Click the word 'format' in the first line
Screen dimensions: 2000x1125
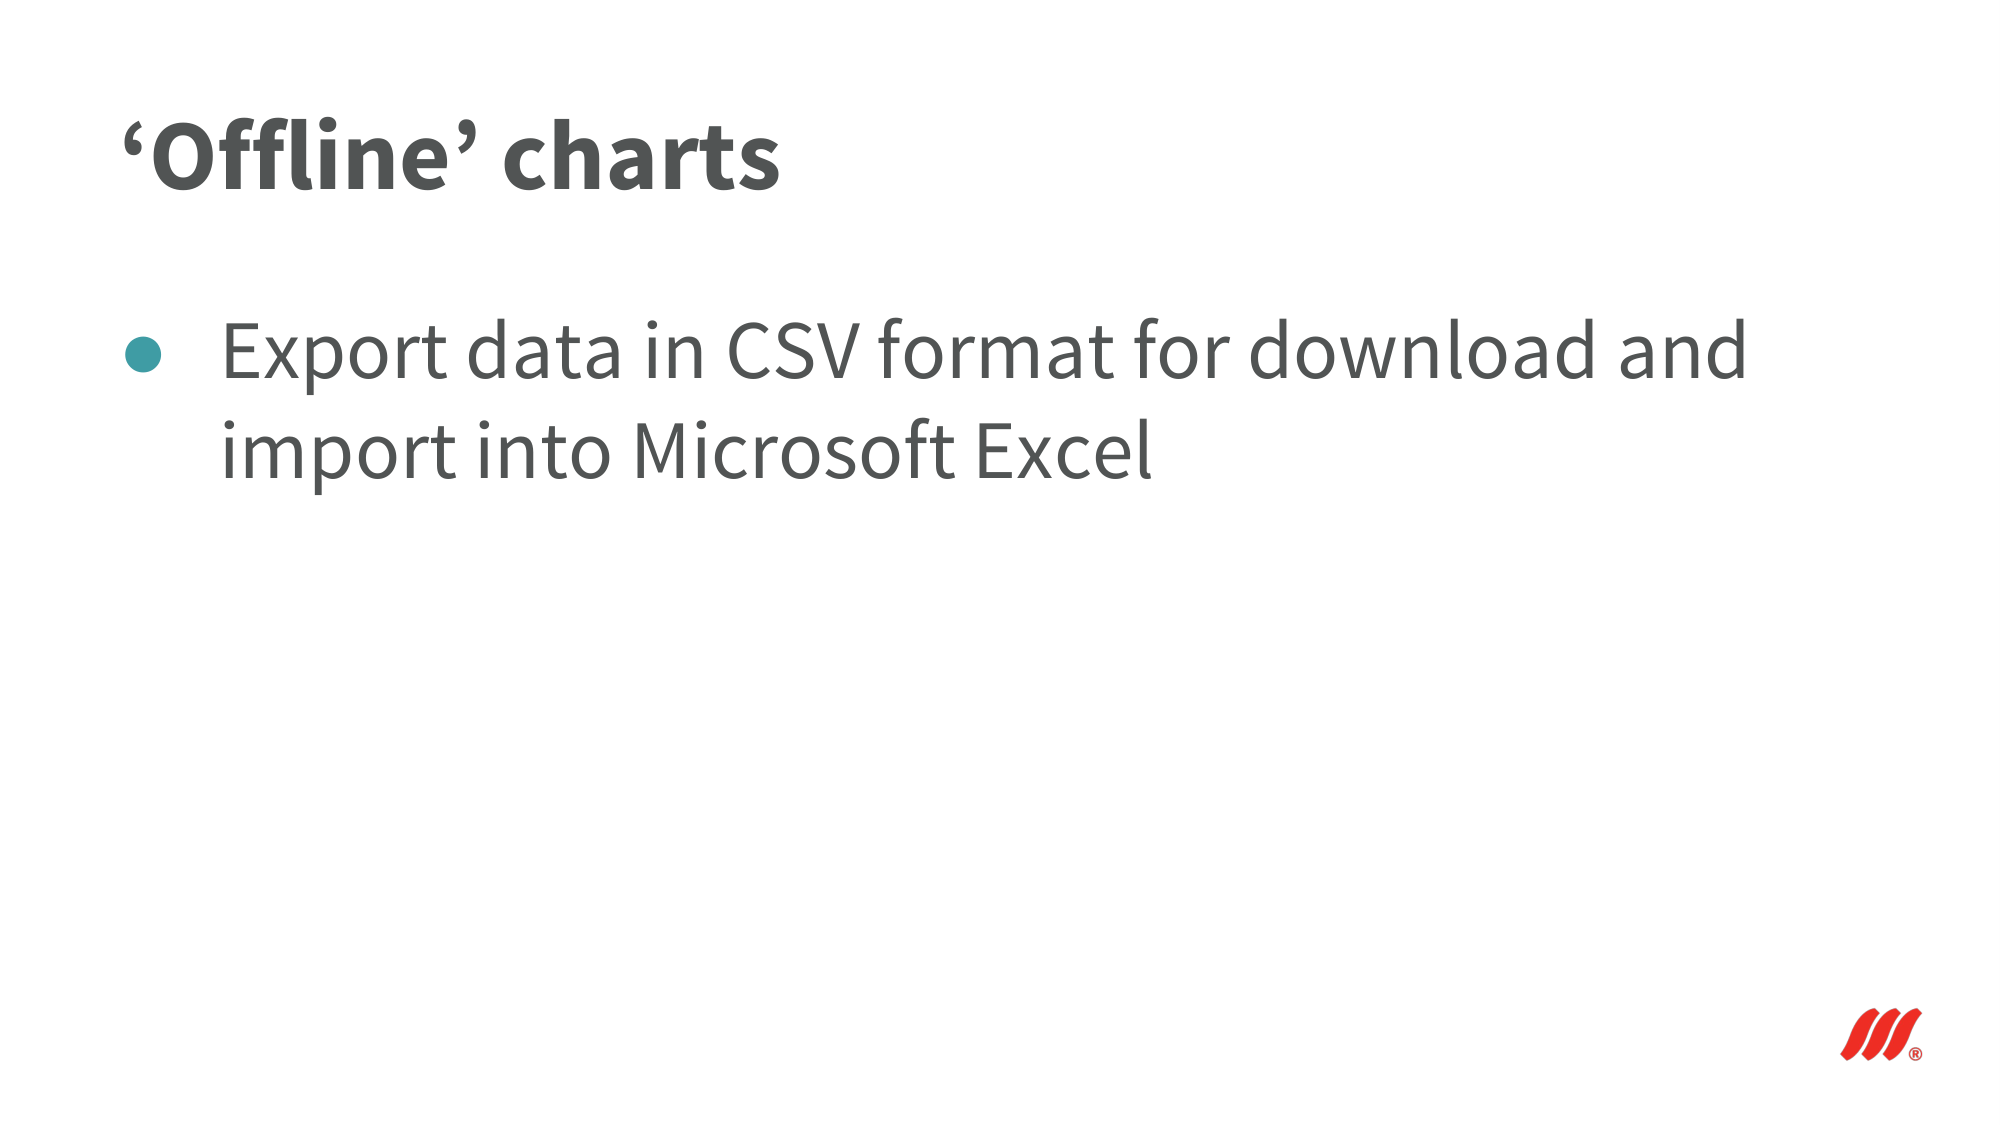pyautogui.click(x=996, y=350)
